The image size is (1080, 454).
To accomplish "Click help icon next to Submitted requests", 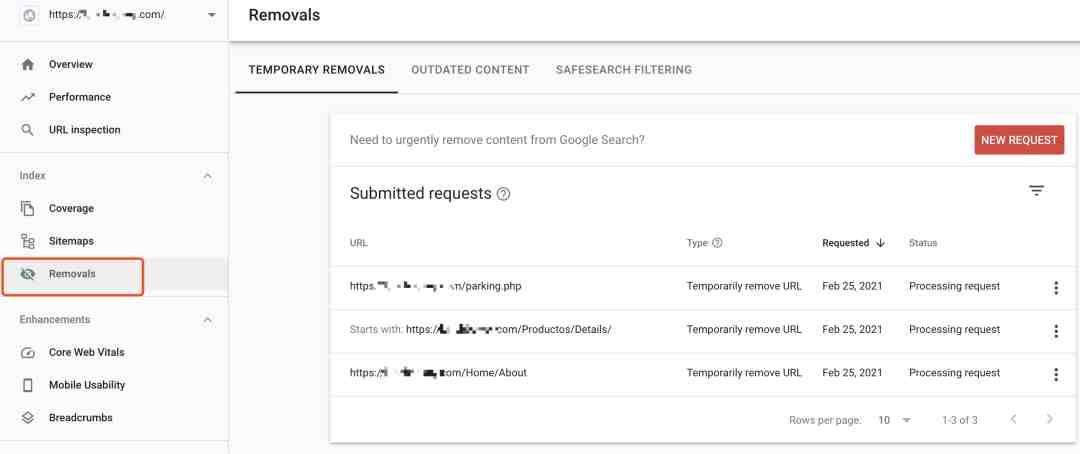I will pyautogui.click(x=503, y=194).
